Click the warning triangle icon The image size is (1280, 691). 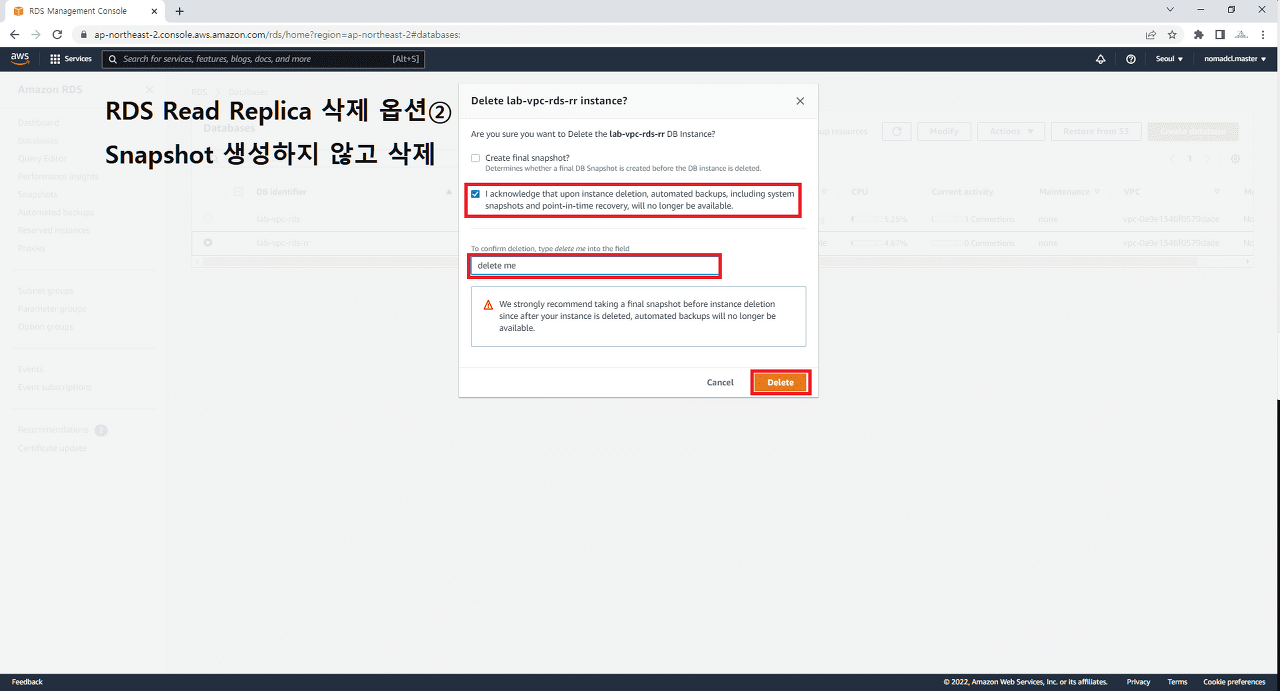(488, 304)
